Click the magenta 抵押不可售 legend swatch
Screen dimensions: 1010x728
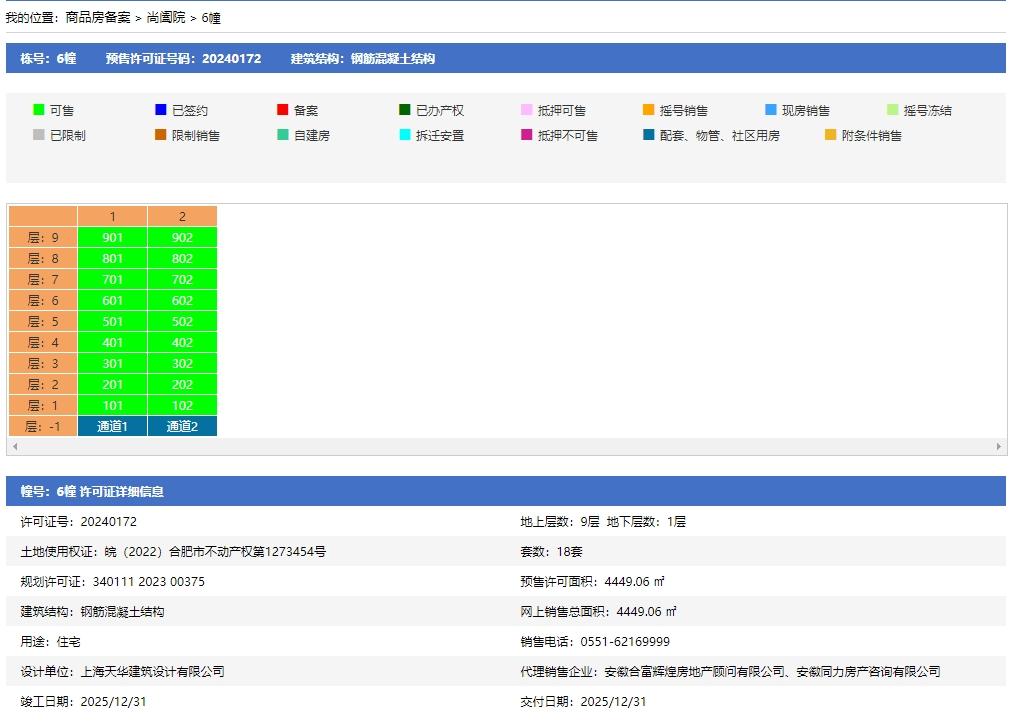(526, 135)
